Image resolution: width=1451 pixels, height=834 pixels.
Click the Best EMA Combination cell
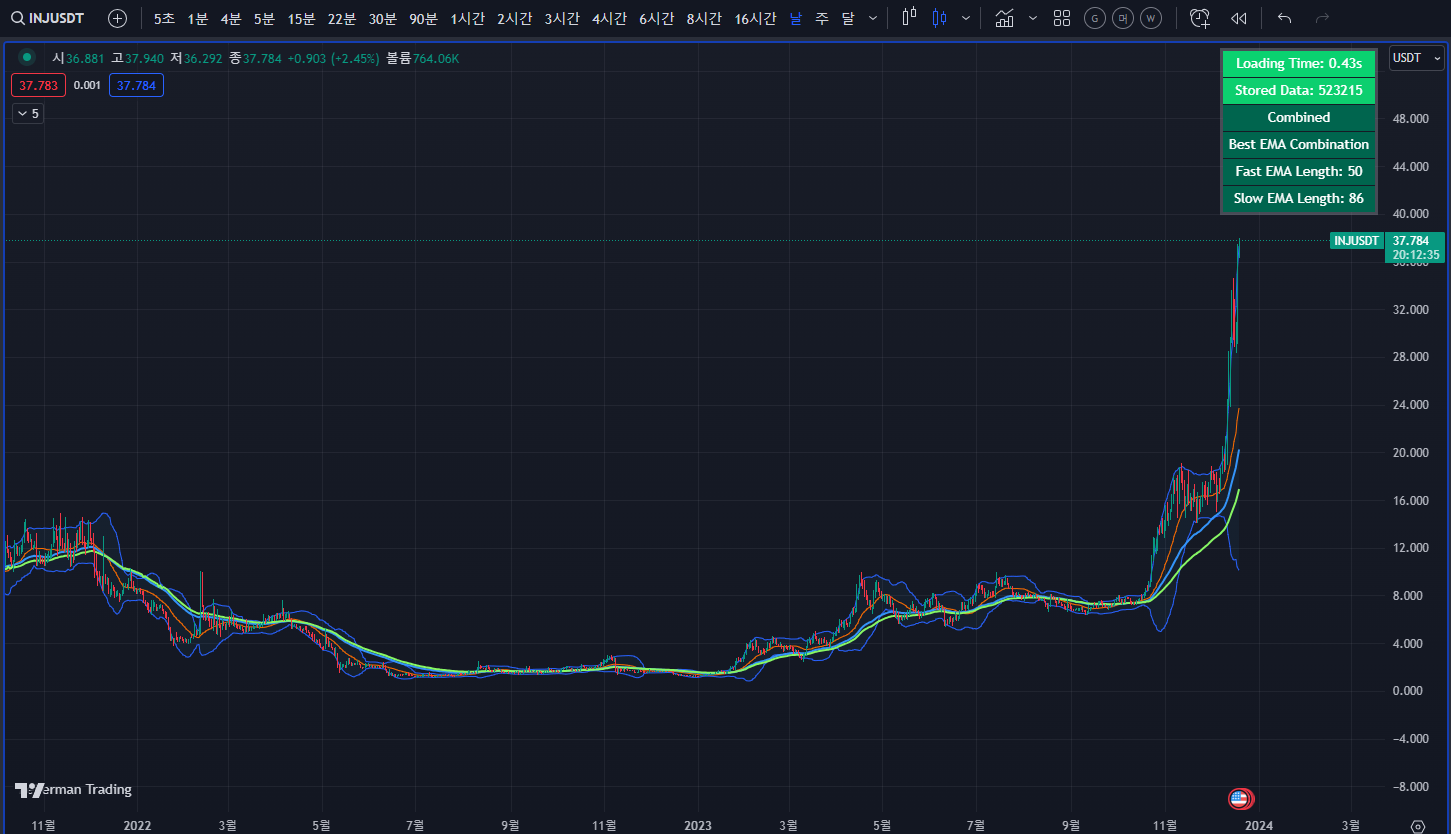1299,144
